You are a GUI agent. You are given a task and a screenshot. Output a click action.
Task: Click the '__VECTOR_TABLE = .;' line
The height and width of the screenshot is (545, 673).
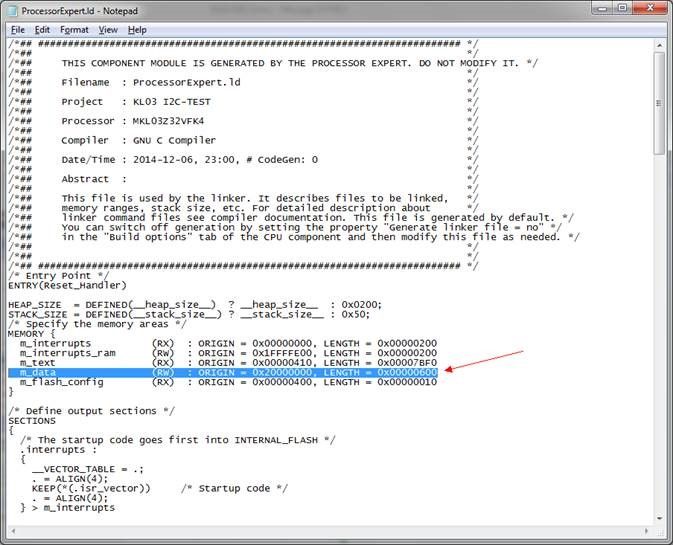[88, 469]
